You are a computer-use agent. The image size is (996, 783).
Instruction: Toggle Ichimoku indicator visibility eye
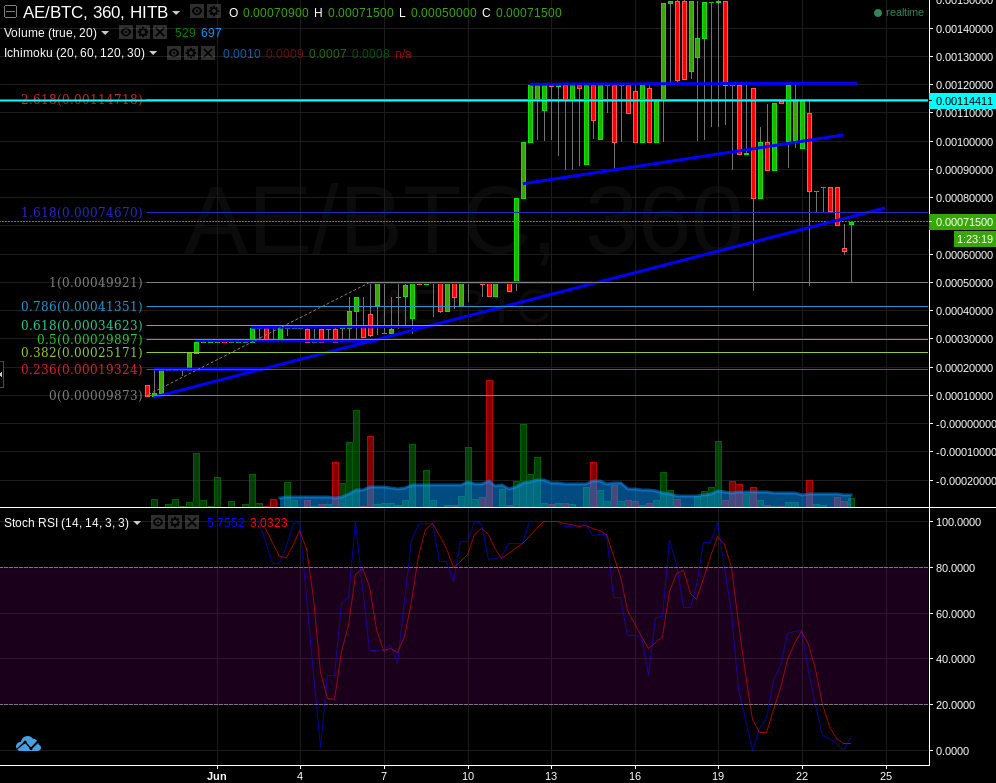[x=173, y=53]
